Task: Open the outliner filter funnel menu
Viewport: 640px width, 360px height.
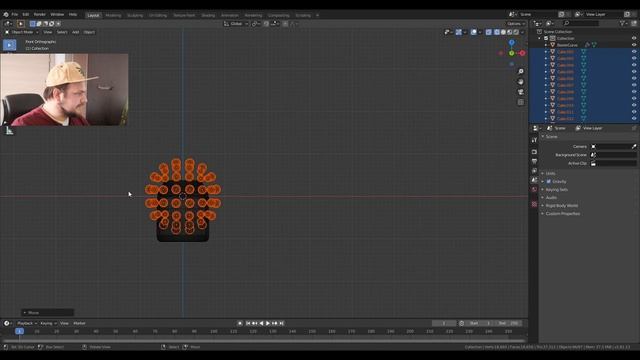Action: (622, 24)
